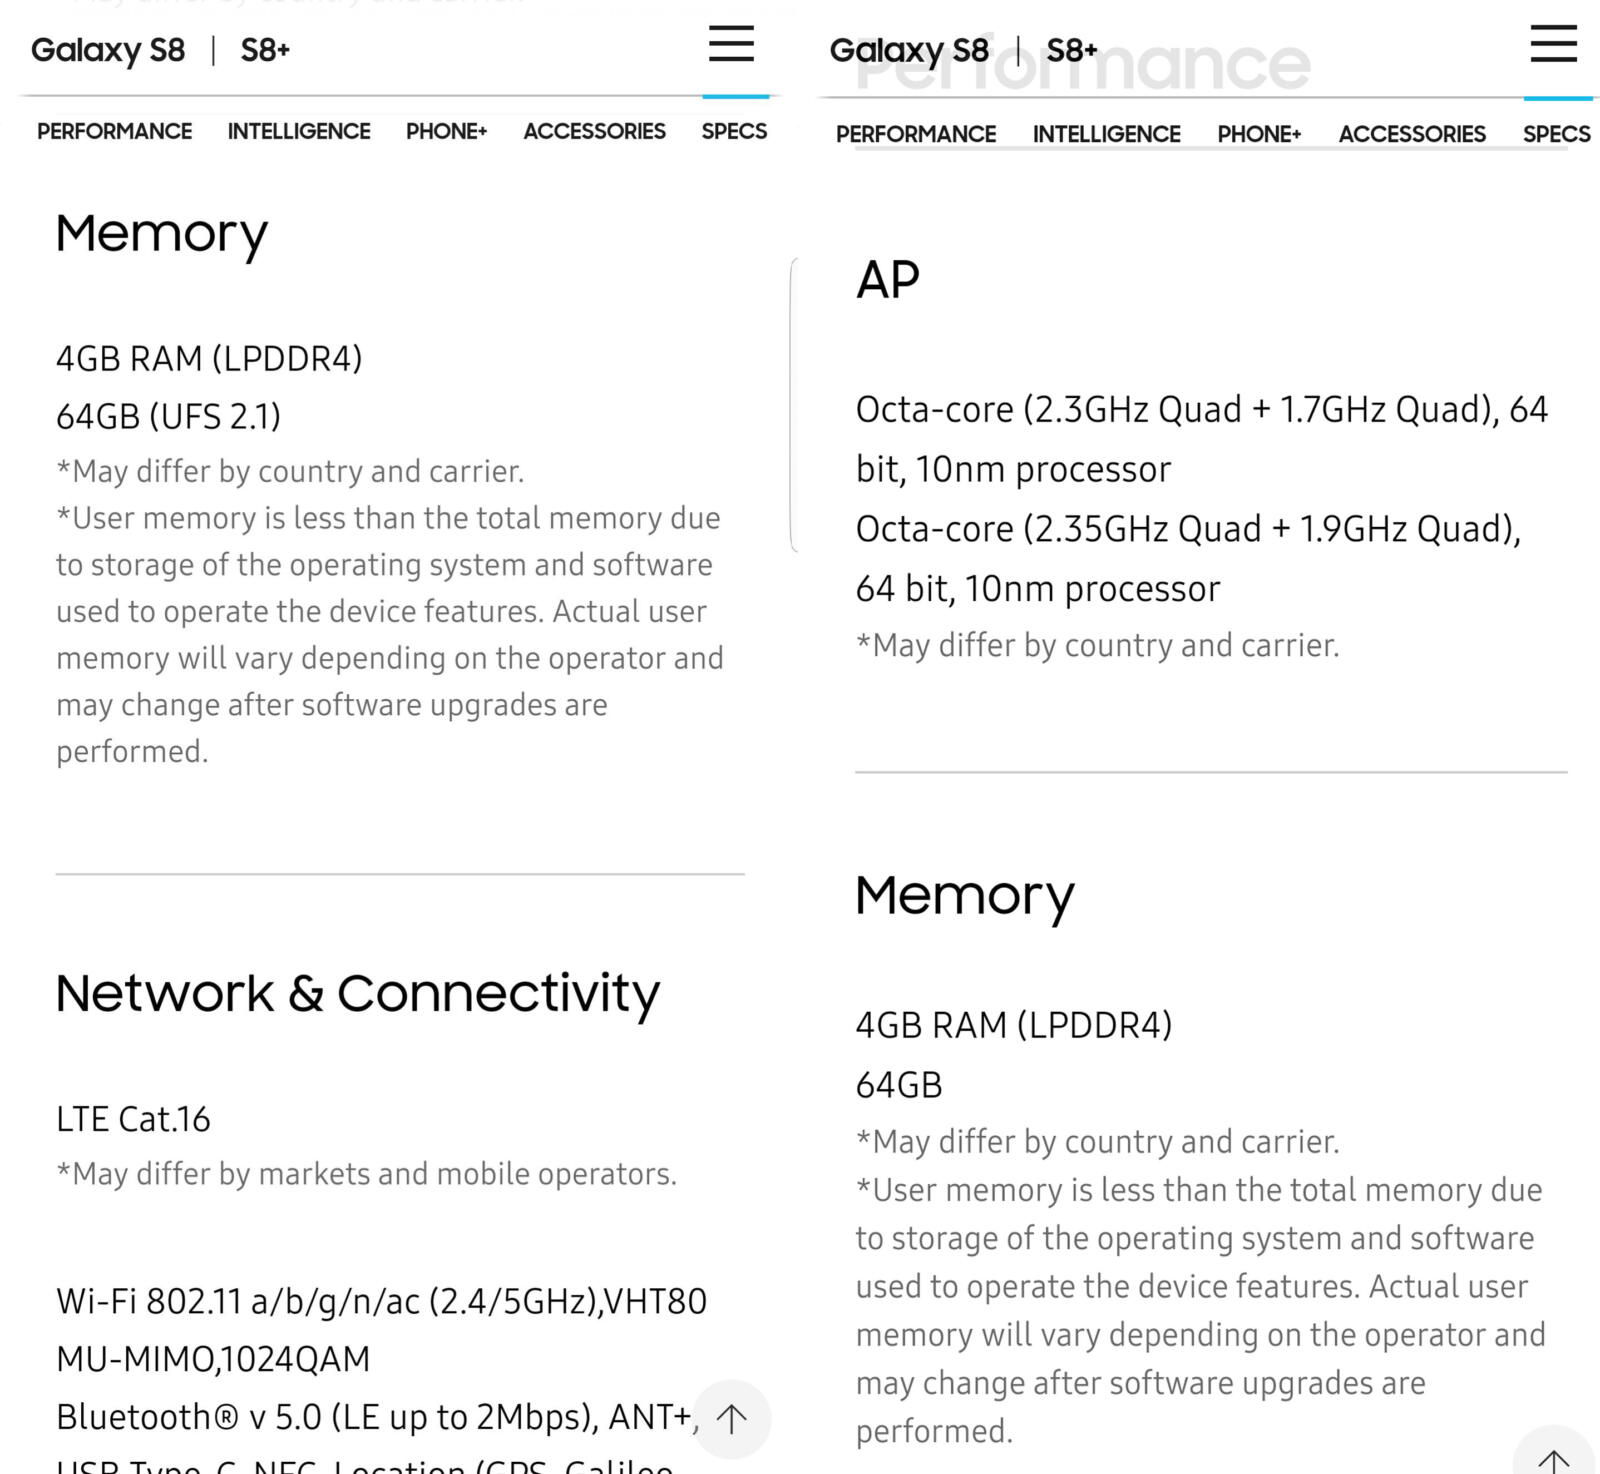This screenshot has height=1474, width=1600.
Task: Click the Network & Connectivity section heading
Action: [x=358, y=993]
